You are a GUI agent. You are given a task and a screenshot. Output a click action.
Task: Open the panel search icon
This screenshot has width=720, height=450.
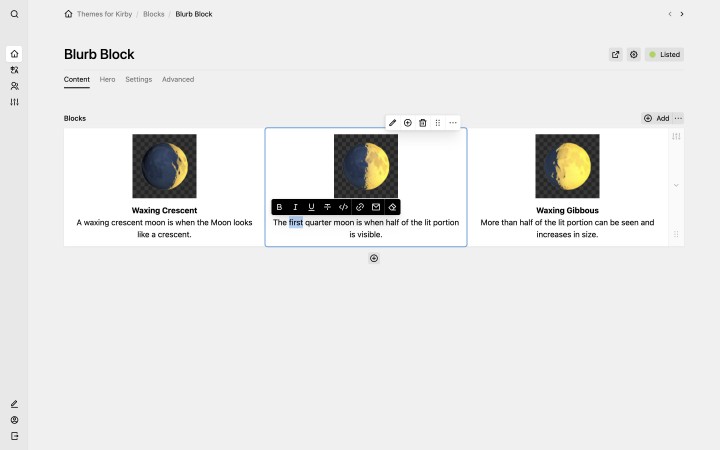click(14, 14)
